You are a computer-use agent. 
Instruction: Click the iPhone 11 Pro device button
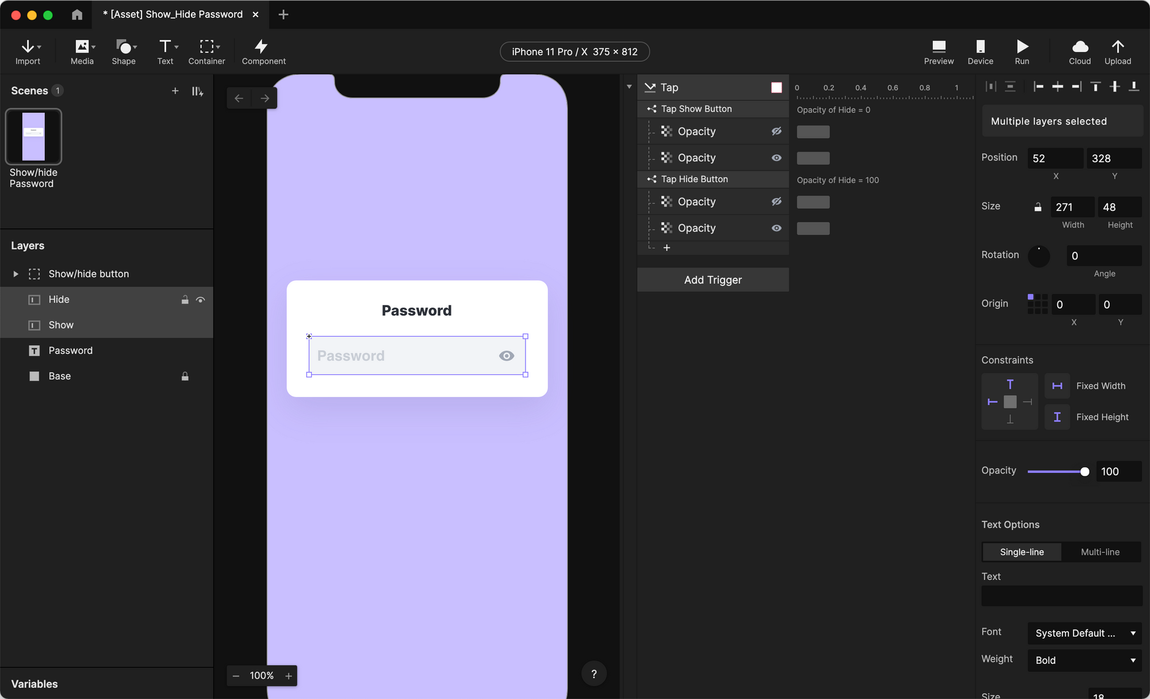pos(575,52)
